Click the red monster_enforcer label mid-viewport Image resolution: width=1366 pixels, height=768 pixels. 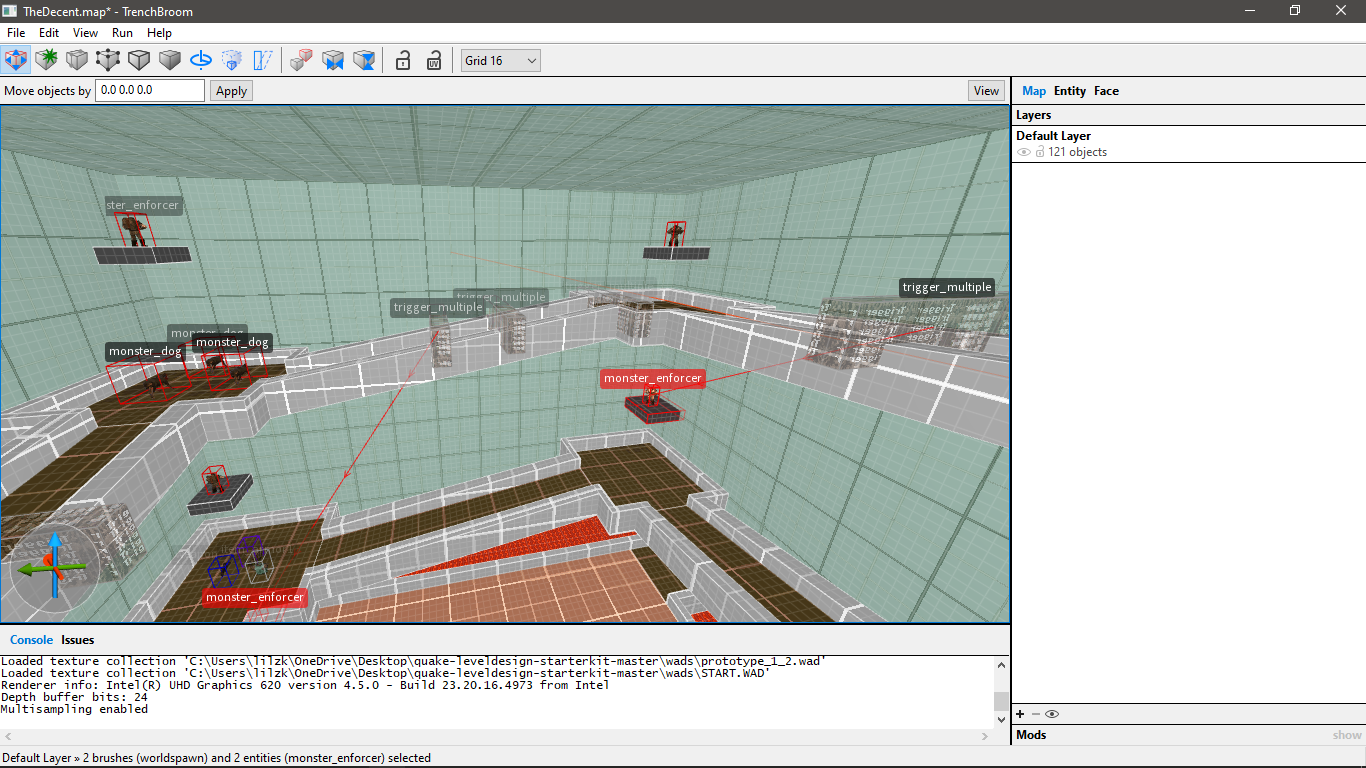(653, 379)
